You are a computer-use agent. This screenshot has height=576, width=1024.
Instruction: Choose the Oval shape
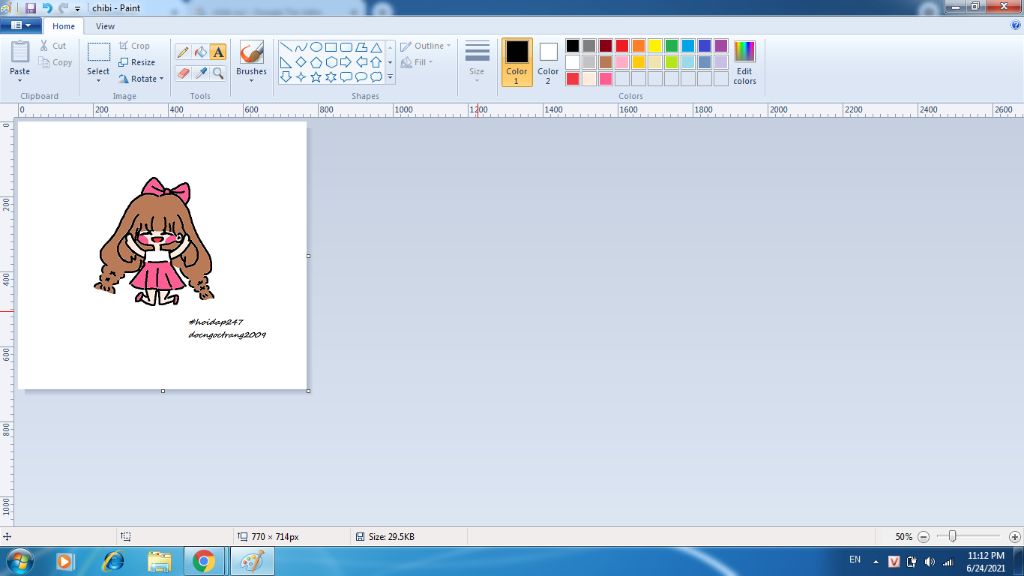pyautogui.click(x=315, y=47)
